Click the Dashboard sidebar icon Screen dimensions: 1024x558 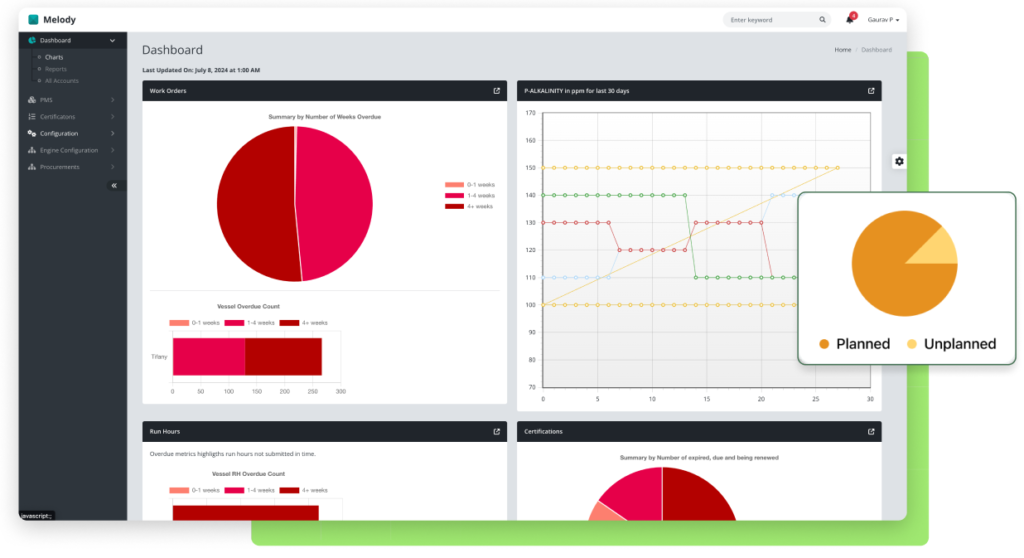click(x=31, y=41)
